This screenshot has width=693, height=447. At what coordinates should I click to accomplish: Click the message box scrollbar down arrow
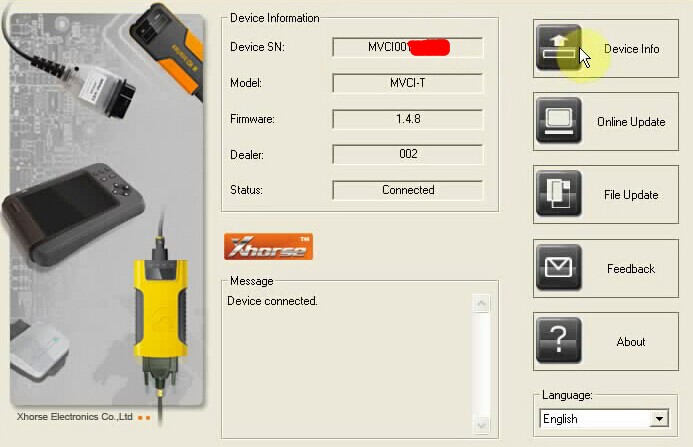[x=482, y=425]
